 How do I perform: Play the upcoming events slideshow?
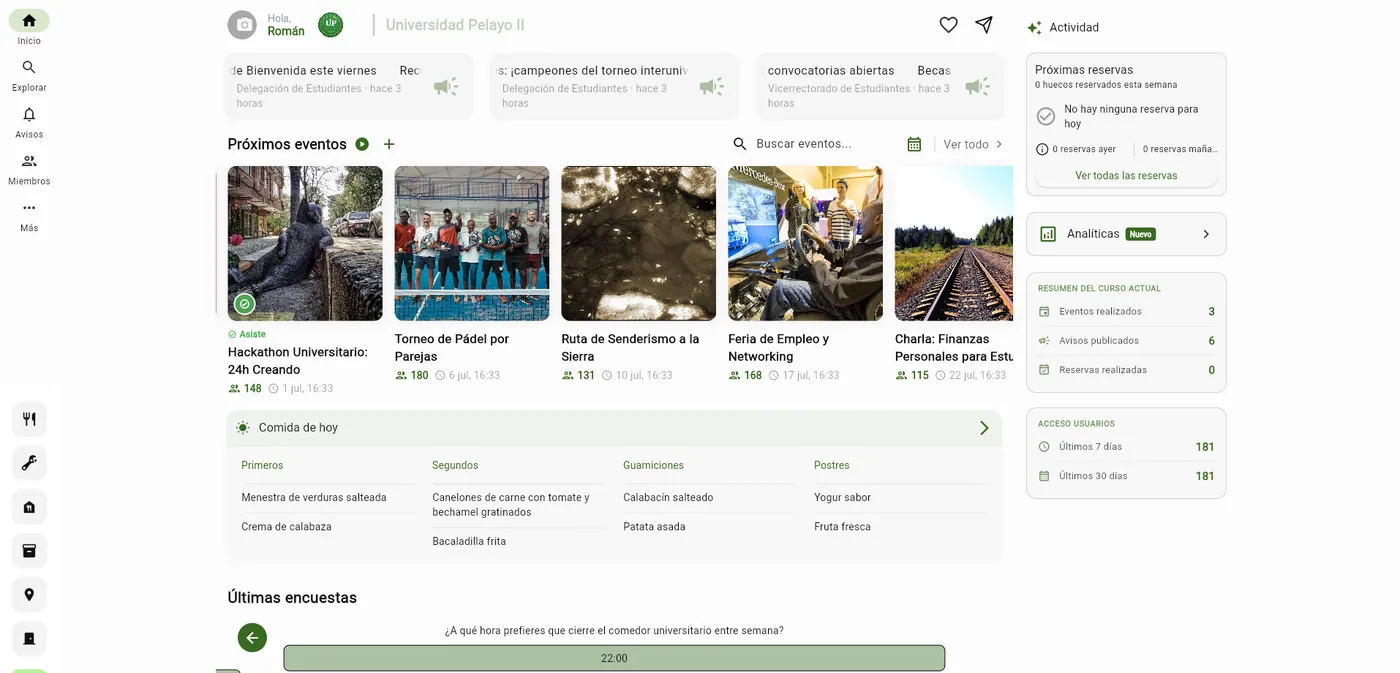pyautogui.click(x=362, y=144)
